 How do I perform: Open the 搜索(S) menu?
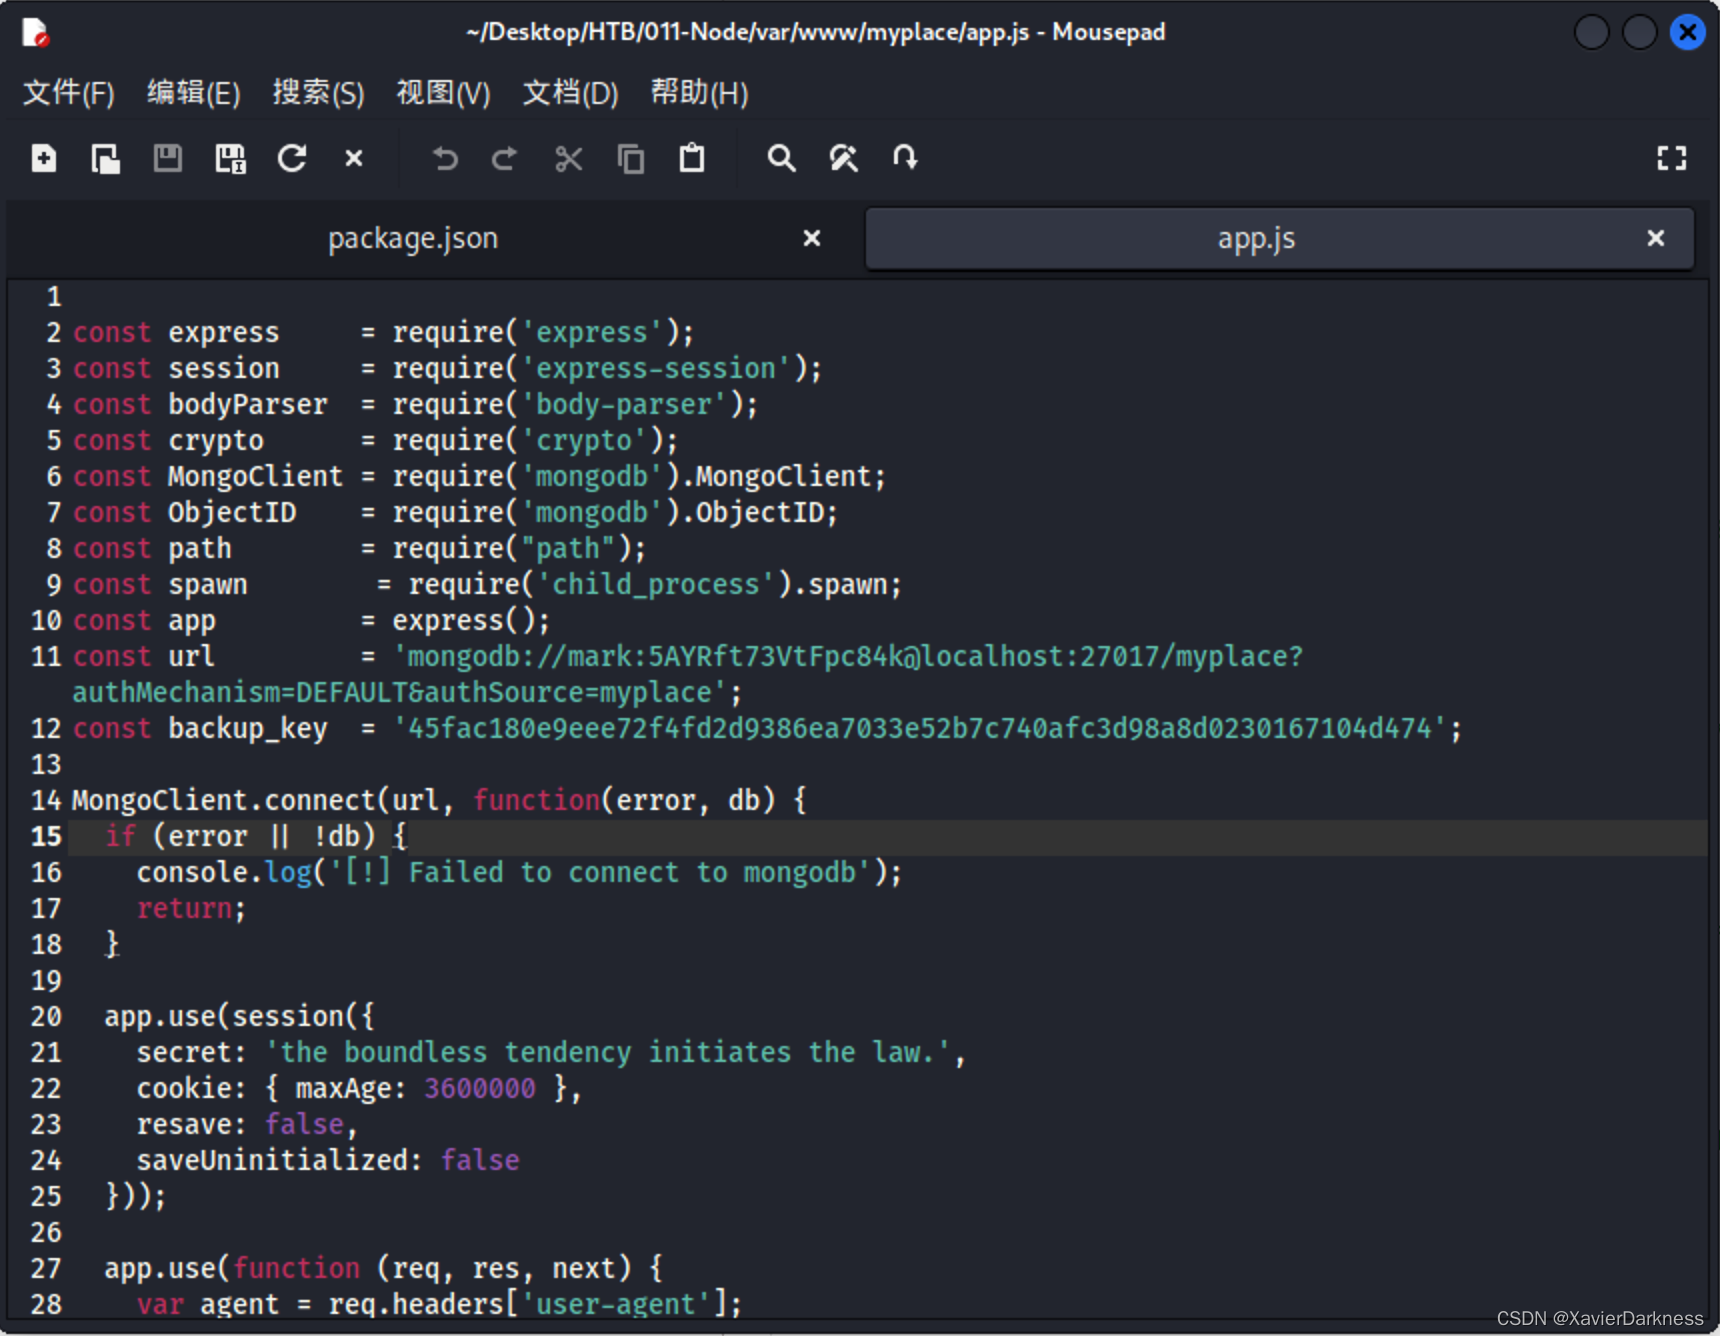tap(319, 93)
